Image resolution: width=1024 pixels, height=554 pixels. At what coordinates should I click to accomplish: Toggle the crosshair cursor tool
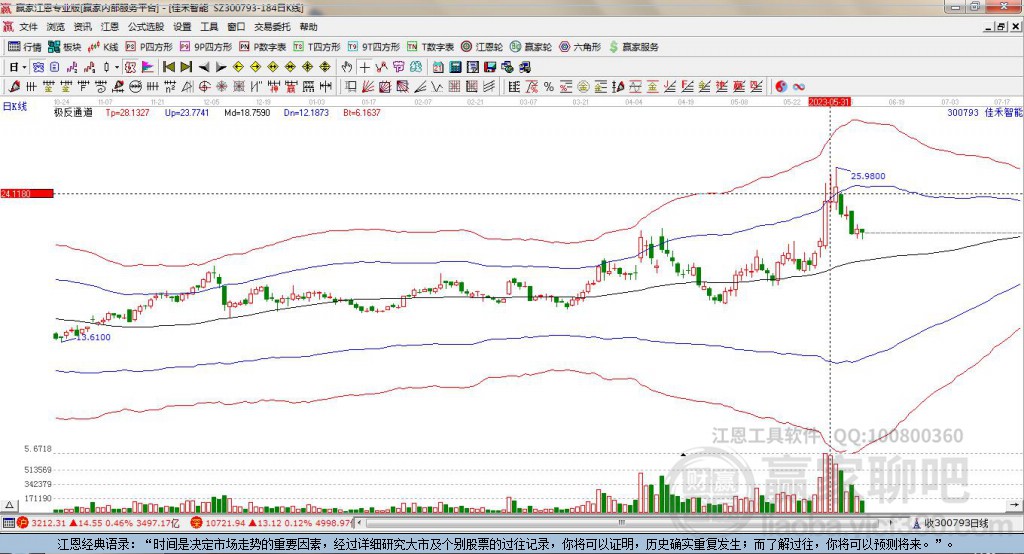coord(365,67)
